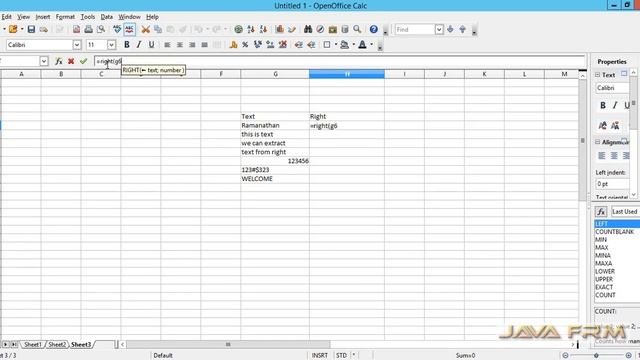Switch to Sheet2 tab
Image resolution: width=640 pixels, height=360 pixels.
[x=57, y=344]
